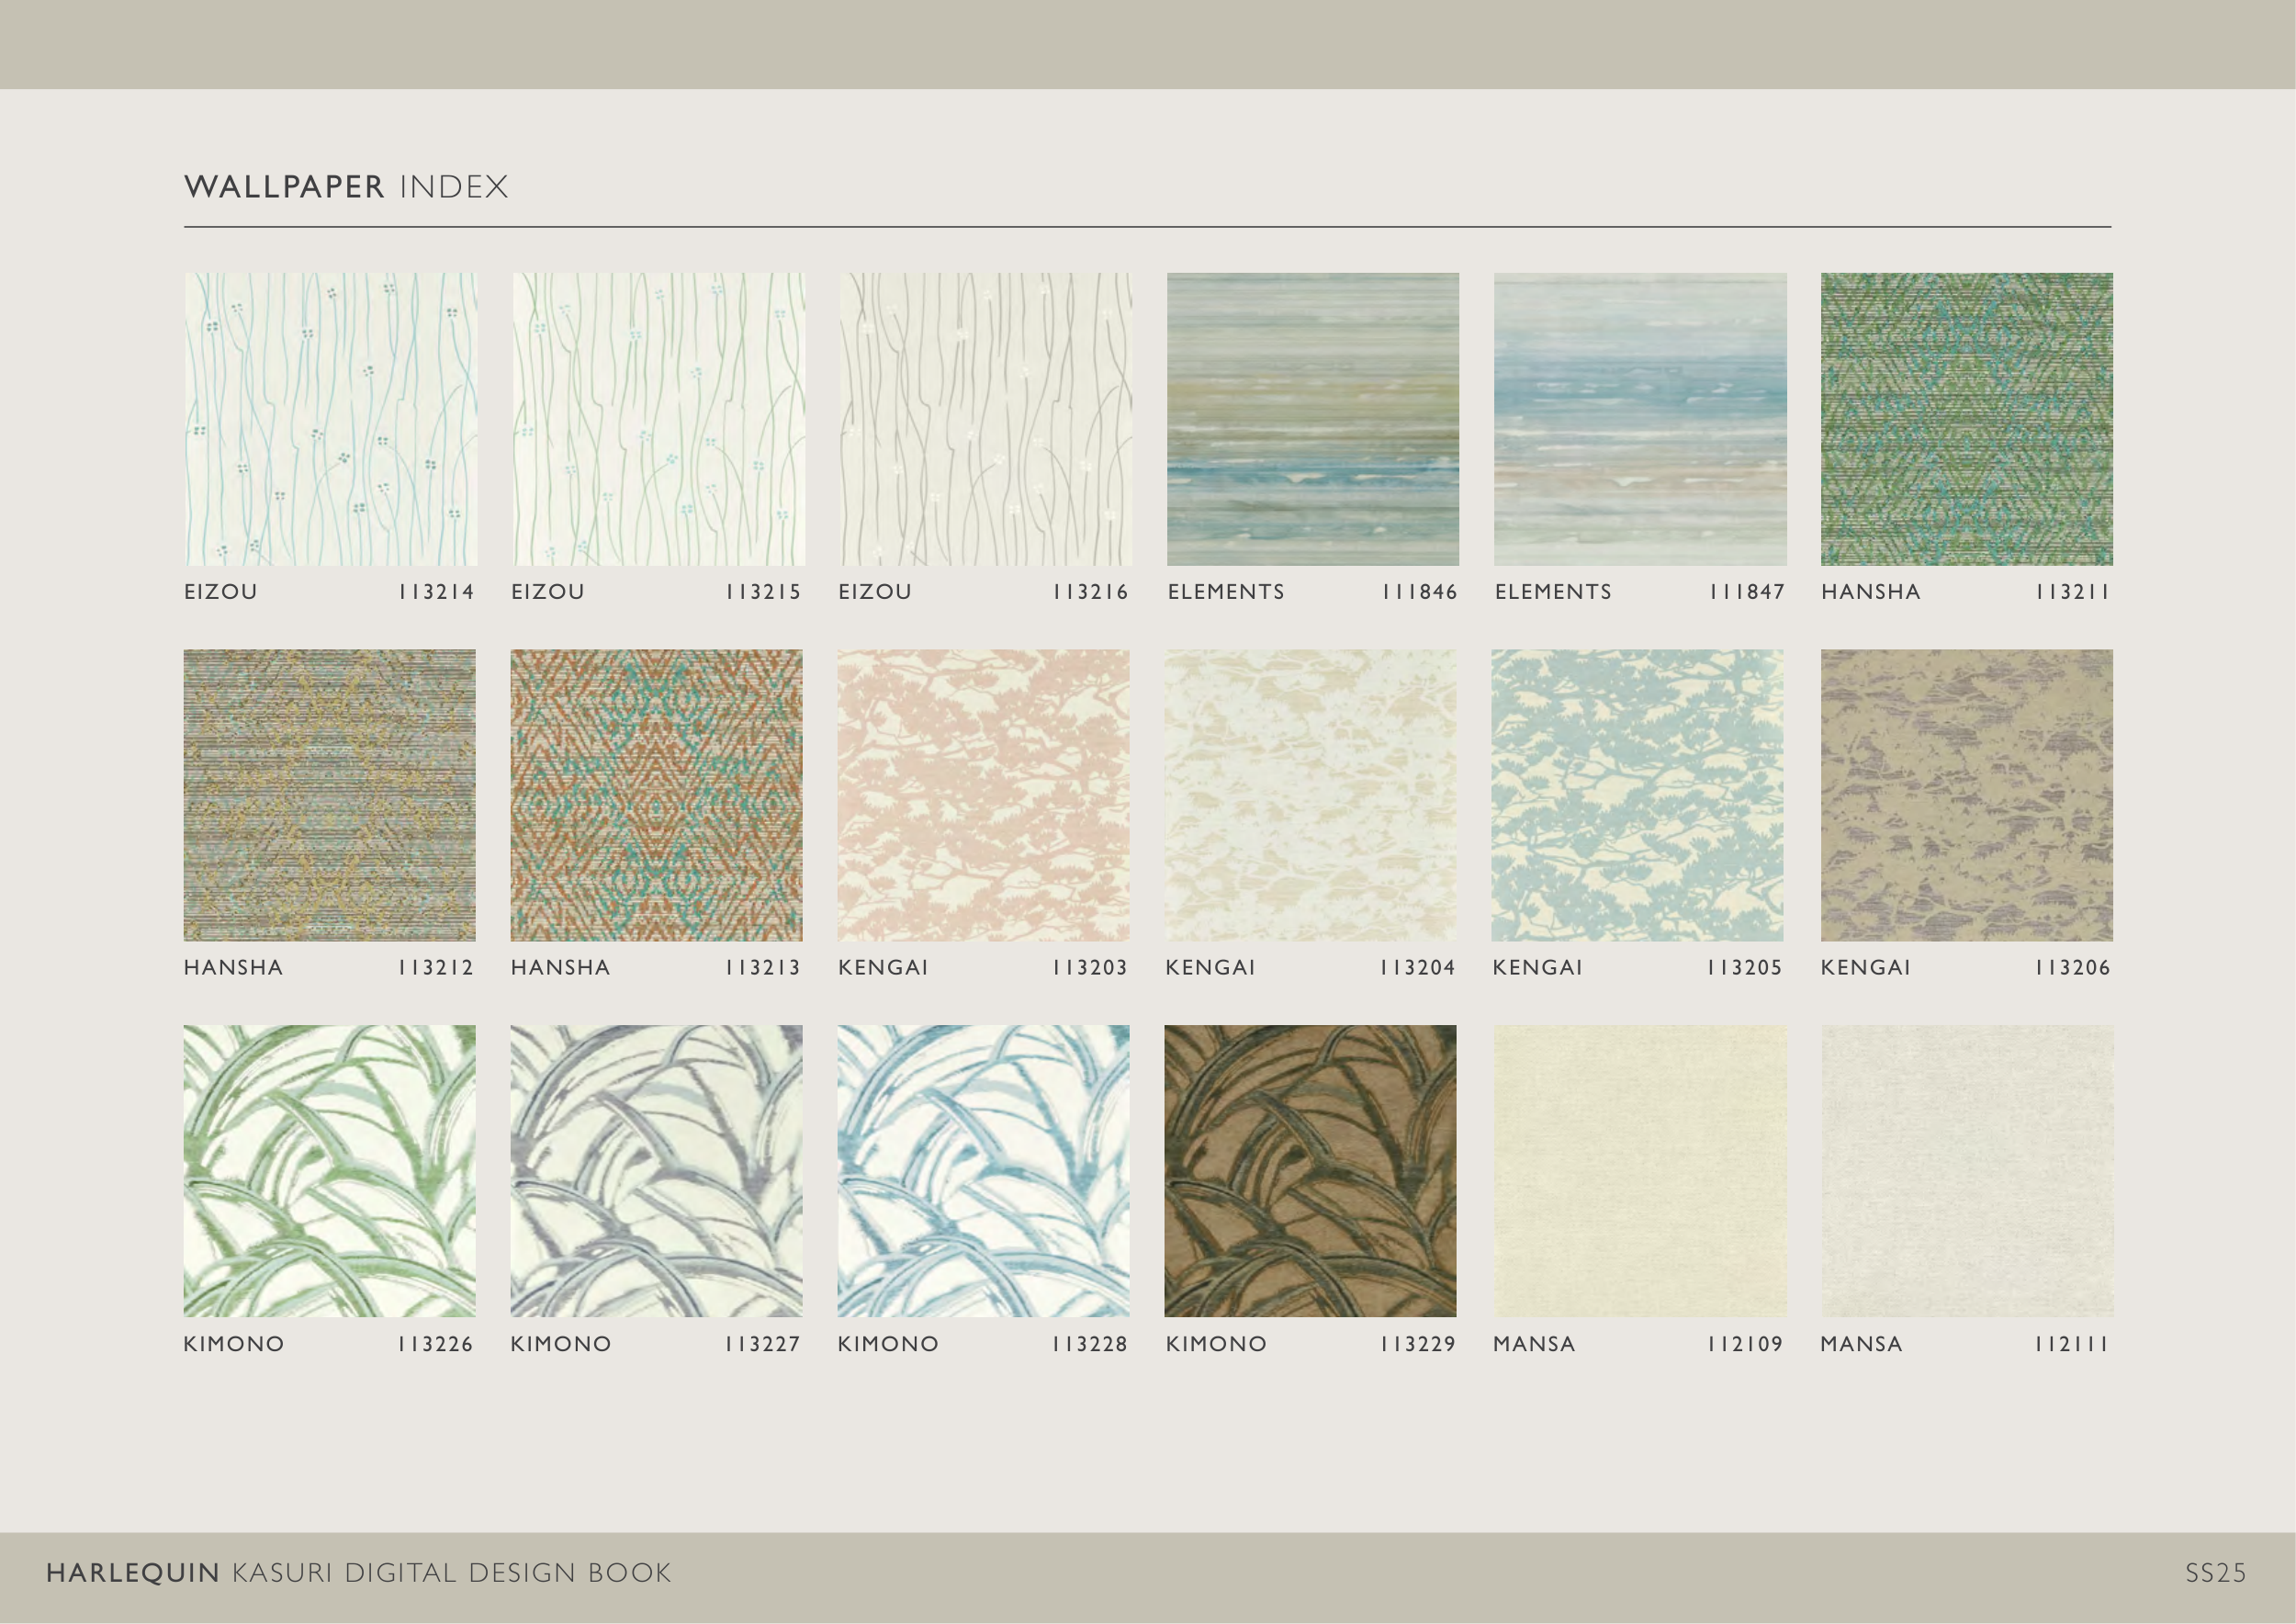
Task: Click the pink Kengai 113203 swatch
Action: click(983, 795)
